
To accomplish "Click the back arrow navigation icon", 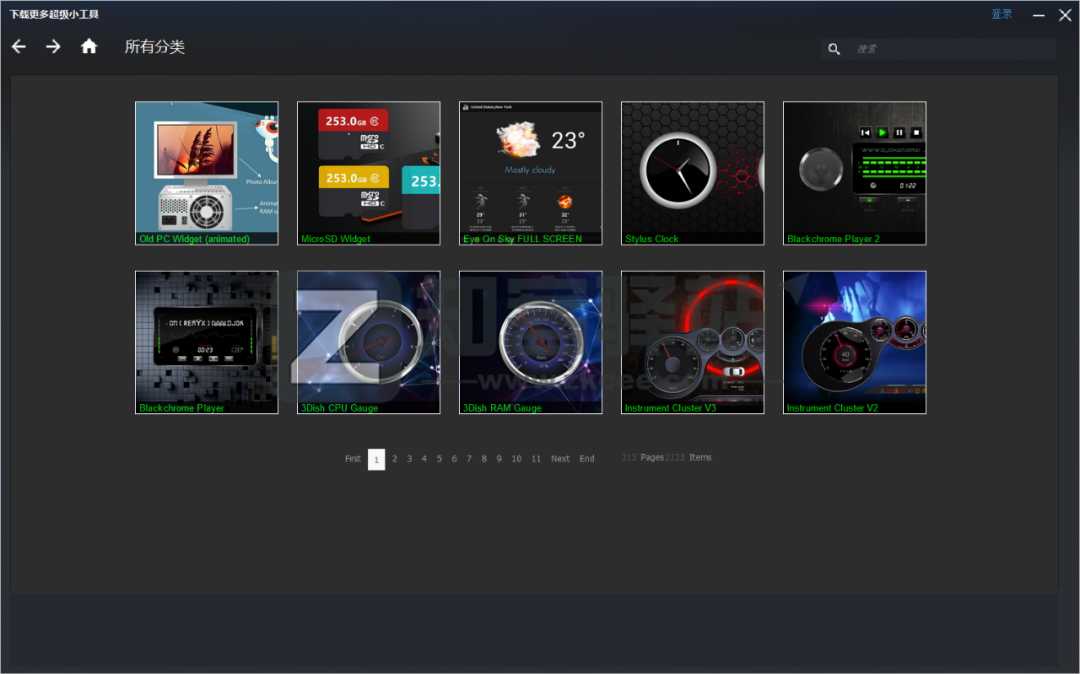I will 19,47.
